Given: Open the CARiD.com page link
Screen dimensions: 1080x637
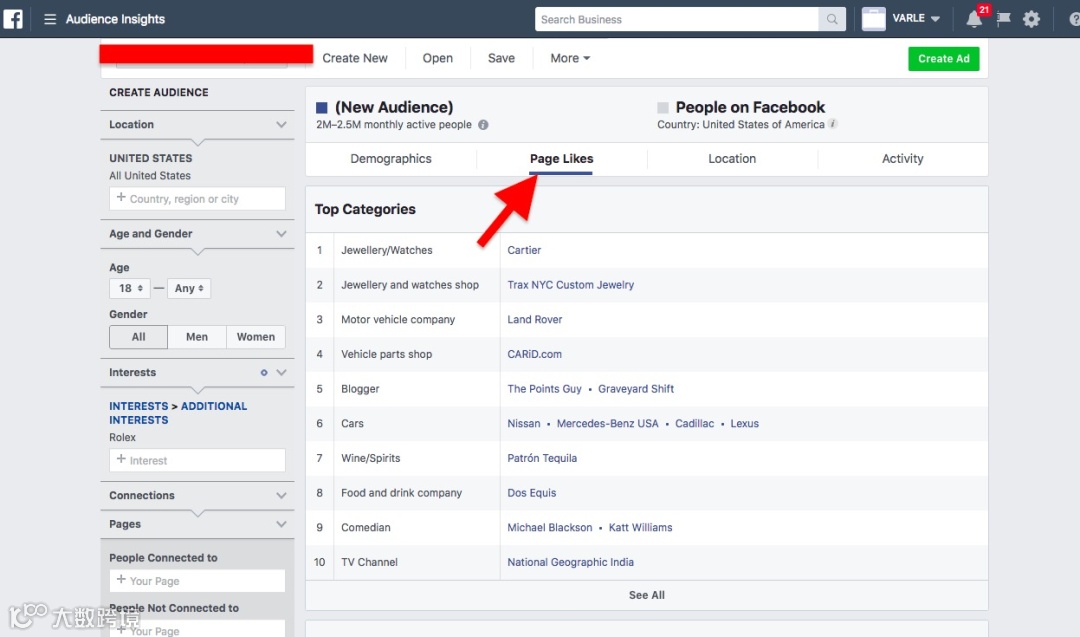Looking at the screenshot, I should coord(534,355).
